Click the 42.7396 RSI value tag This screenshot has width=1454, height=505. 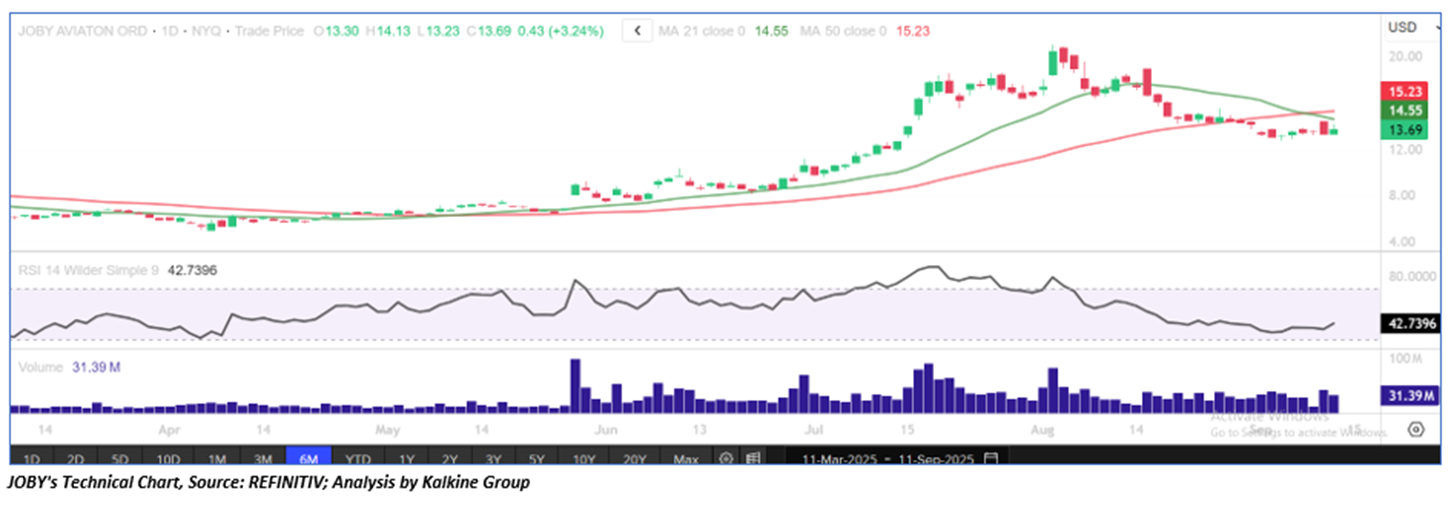click(x=1409, y=323)
